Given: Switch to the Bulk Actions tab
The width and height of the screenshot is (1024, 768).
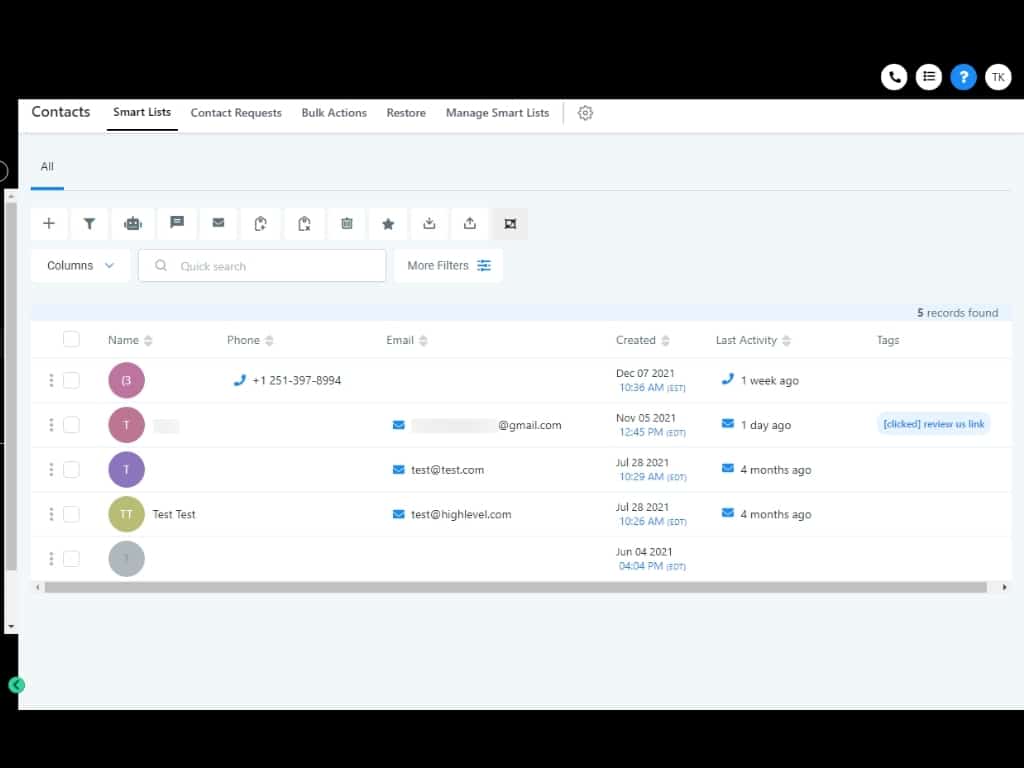Looking at the screenshot, I should 334,113.
